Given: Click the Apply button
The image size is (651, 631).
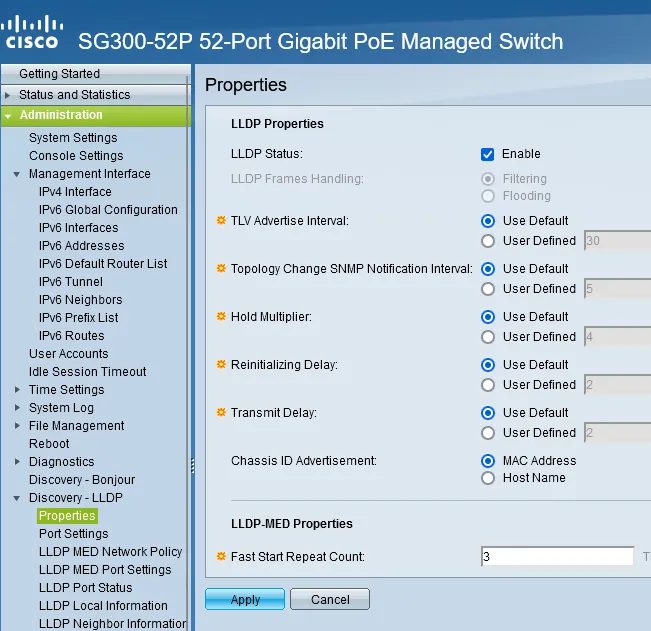Looking at the screenshot, I should [245, 599].
